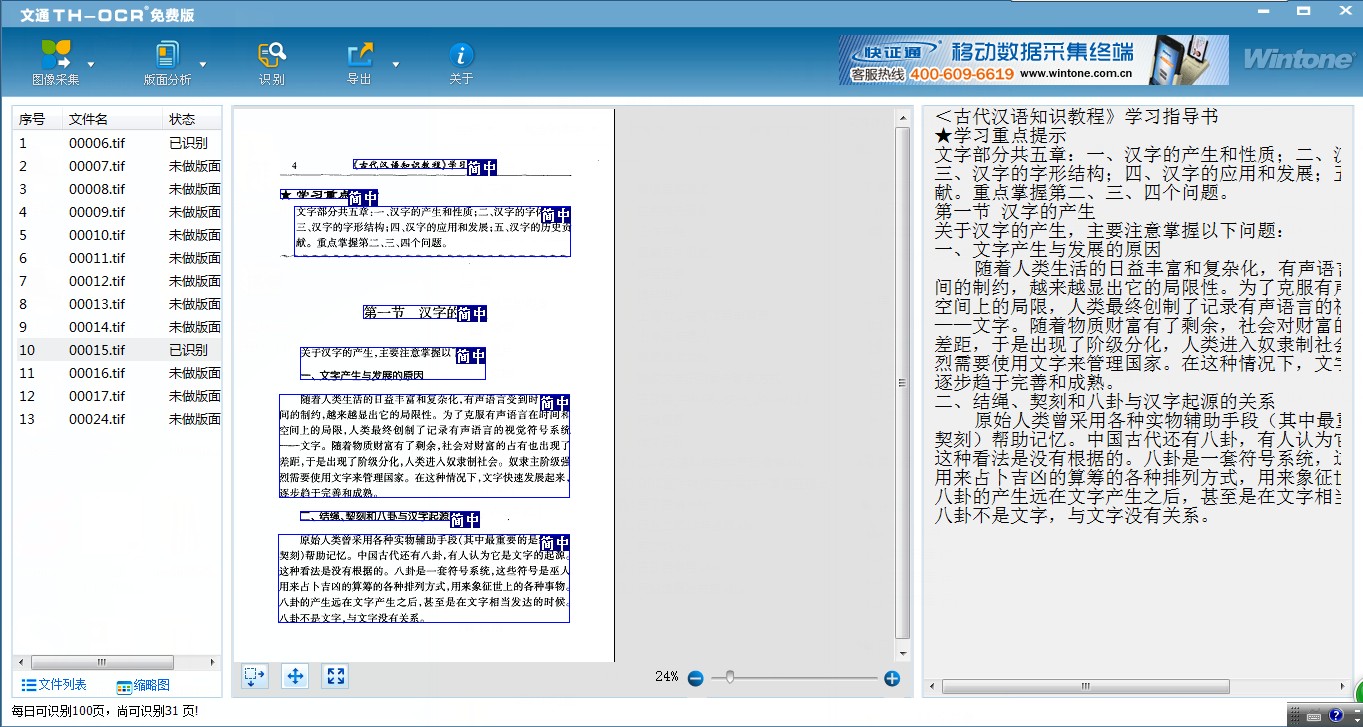
Task: Click the zoom-in plus on the zoom slider
Action: point(890,677)
